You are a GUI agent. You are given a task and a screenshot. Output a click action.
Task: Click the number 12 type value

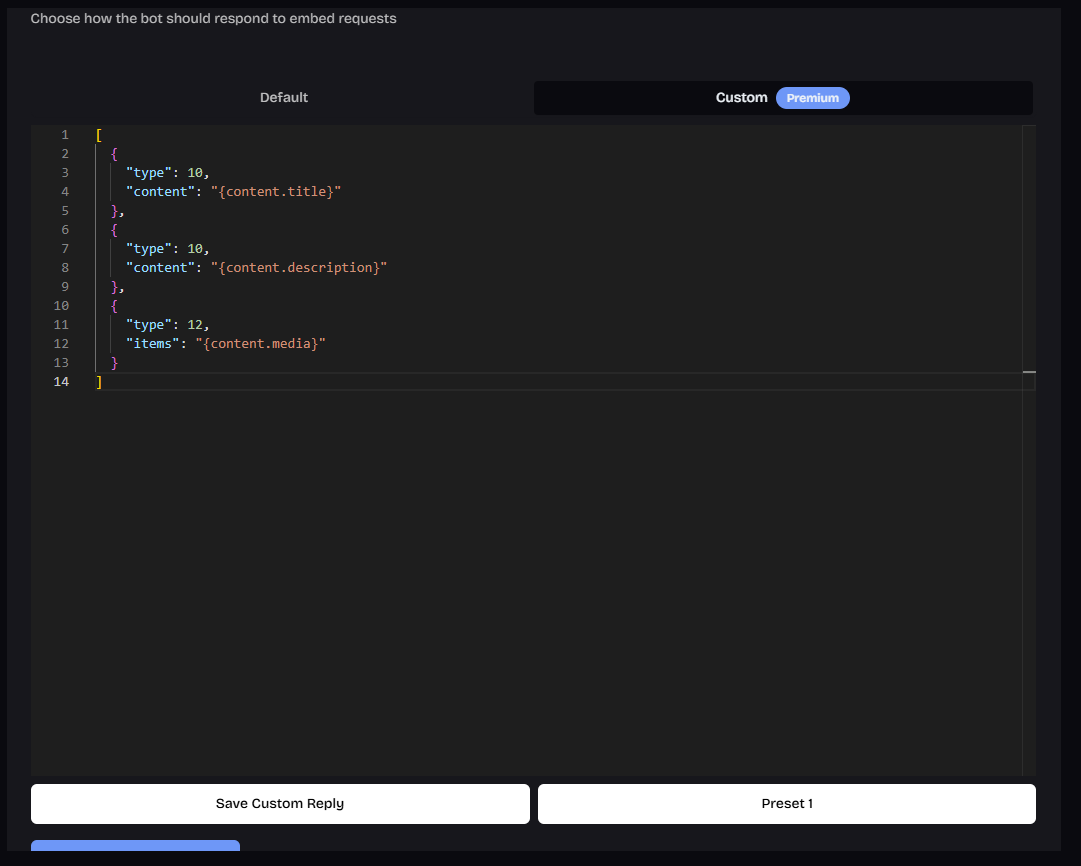[x=195, y=325]
